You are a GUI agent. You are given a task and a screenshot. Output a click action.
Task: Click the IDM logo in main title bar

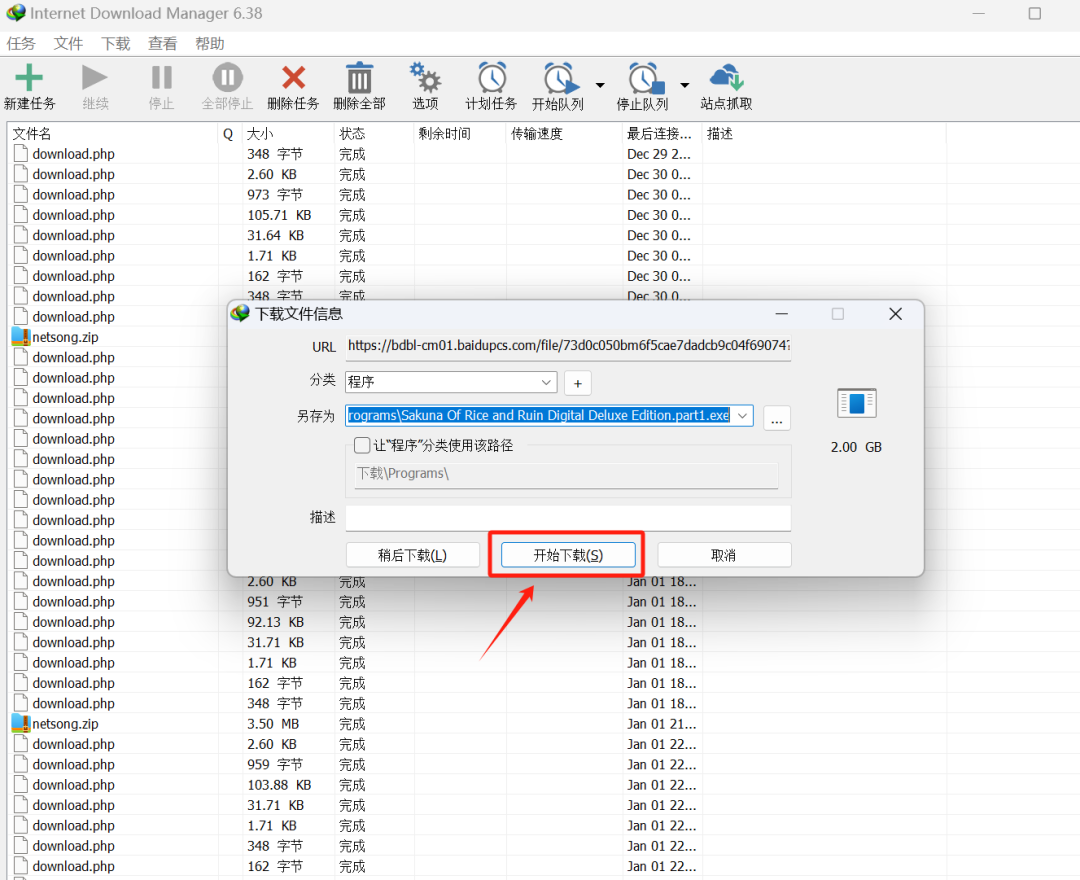point(15,12)
